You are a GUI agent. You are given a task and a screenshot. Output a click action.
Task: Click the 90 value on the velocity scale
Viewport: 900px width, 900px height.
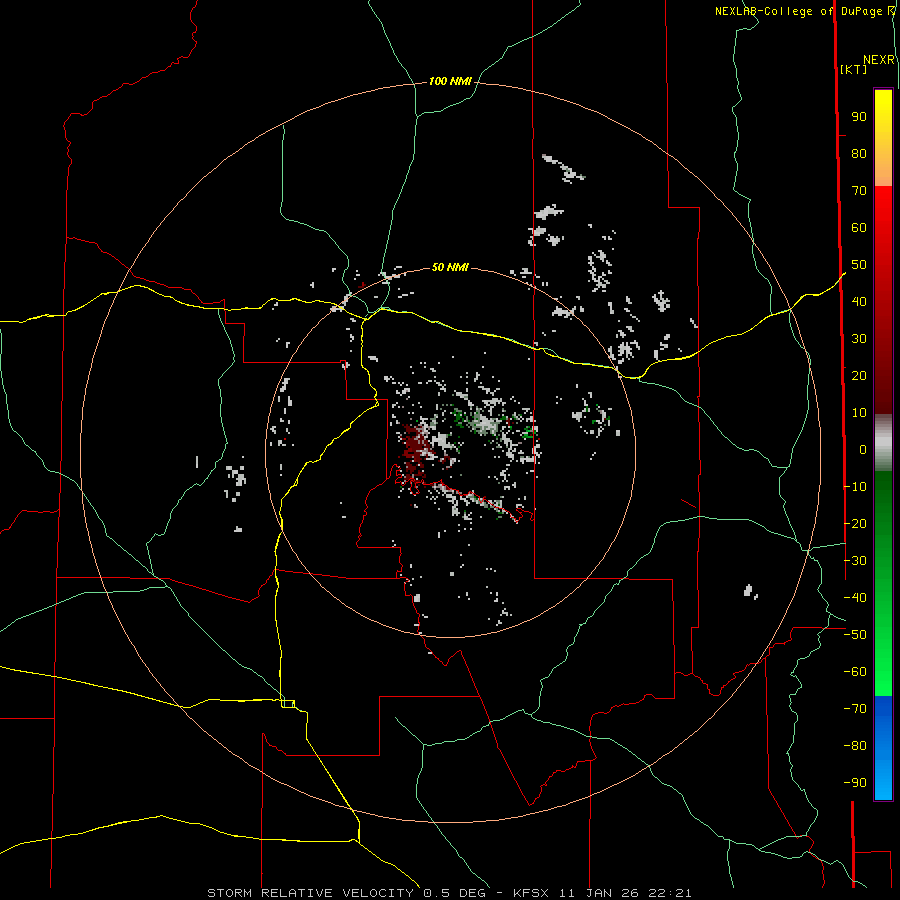pyautogui.click(x=859, y=117)
